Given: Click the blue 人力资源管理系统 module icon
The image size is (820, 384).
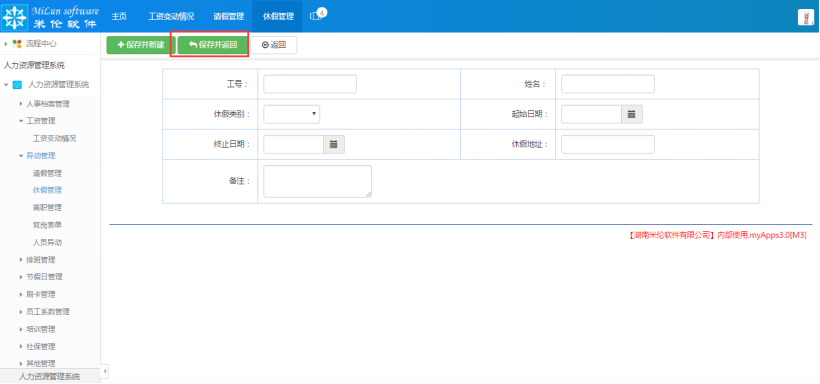Looking at the screenshot, I should pyautogui.click(x=17, y=85).
